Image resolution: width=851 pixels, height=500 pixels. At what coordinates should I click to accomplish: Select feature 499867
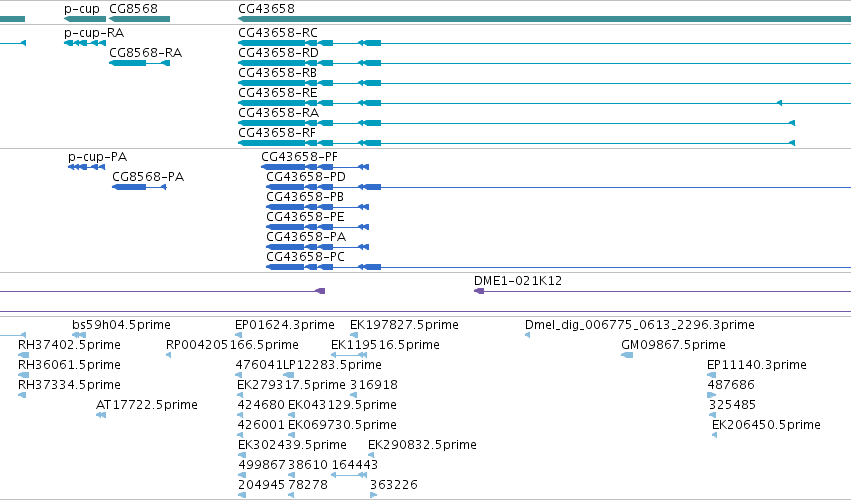coord(242,476)
